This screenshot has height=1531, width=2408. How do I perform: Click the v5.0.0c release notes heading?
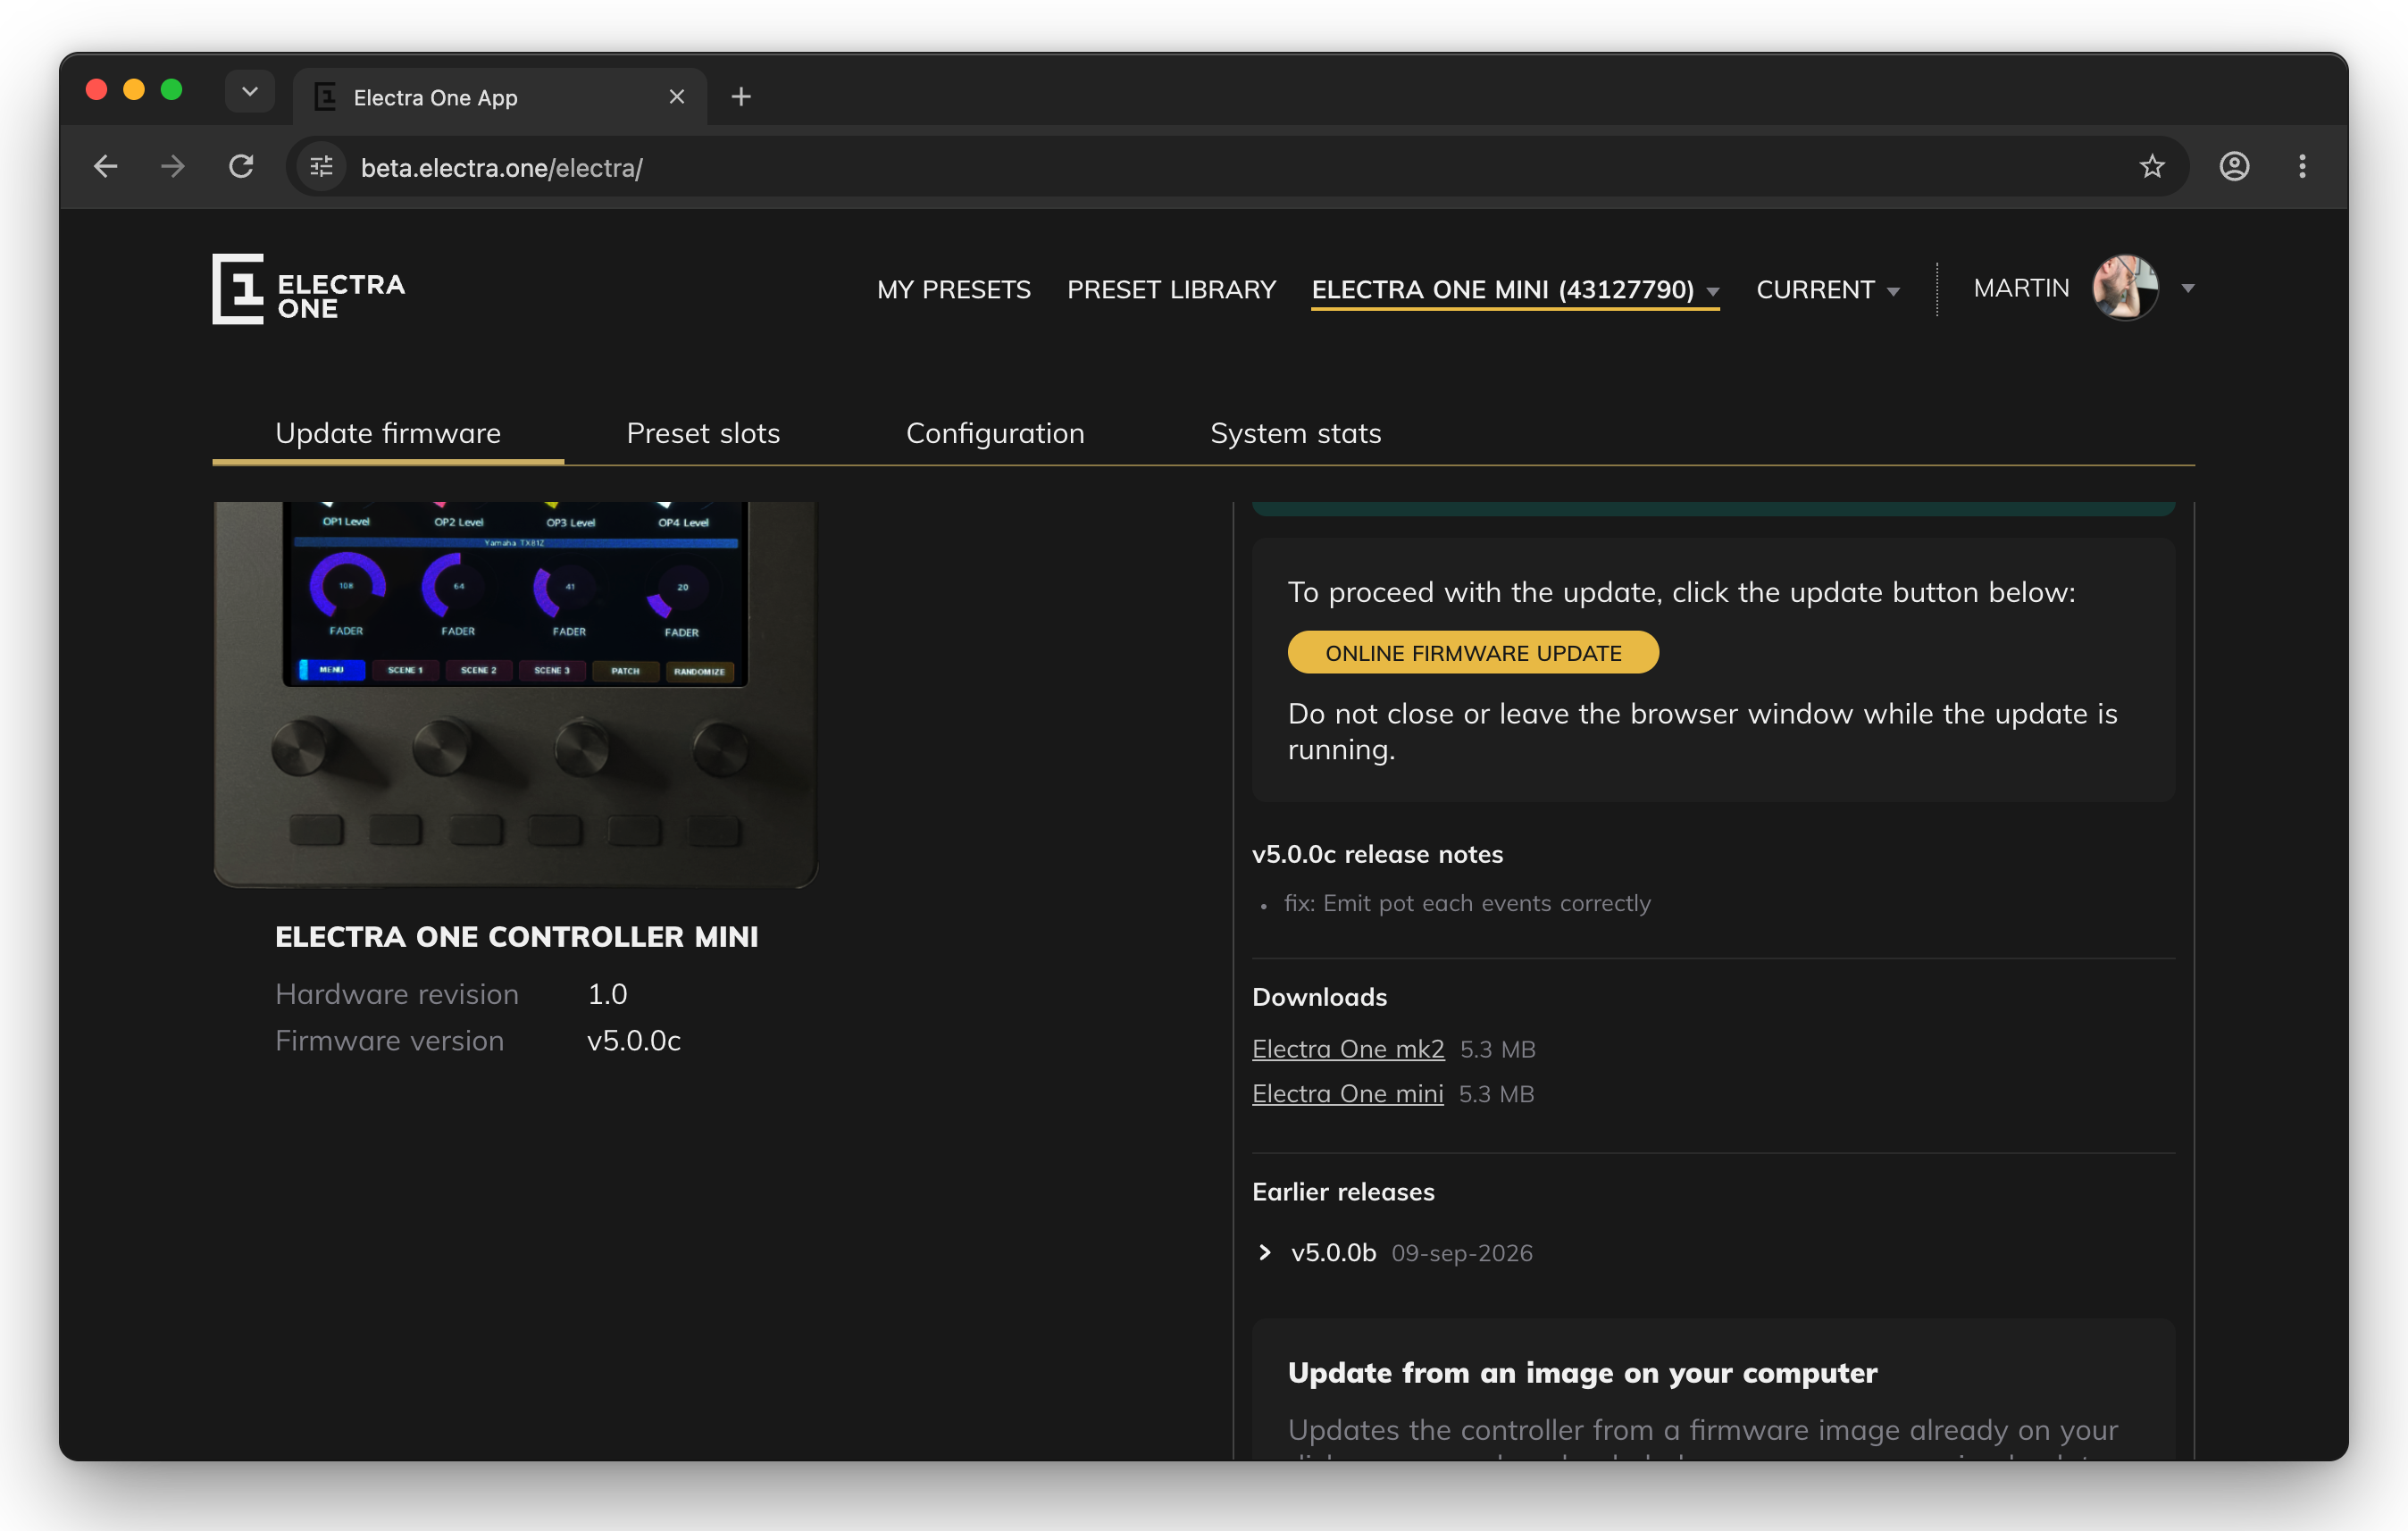1377,854
